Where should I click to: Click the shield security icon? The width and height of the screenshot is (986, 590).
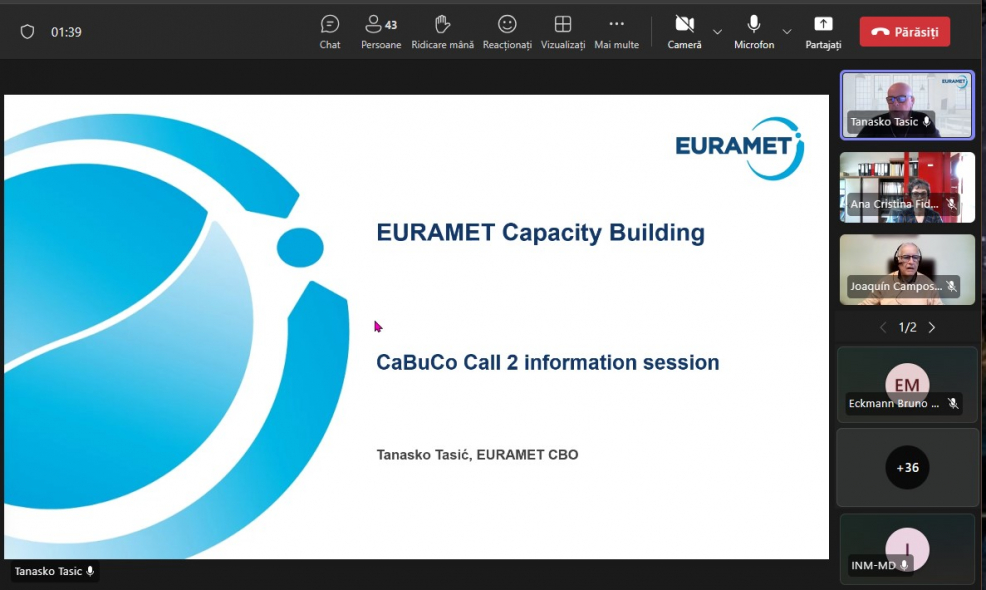tap(27, 31)
